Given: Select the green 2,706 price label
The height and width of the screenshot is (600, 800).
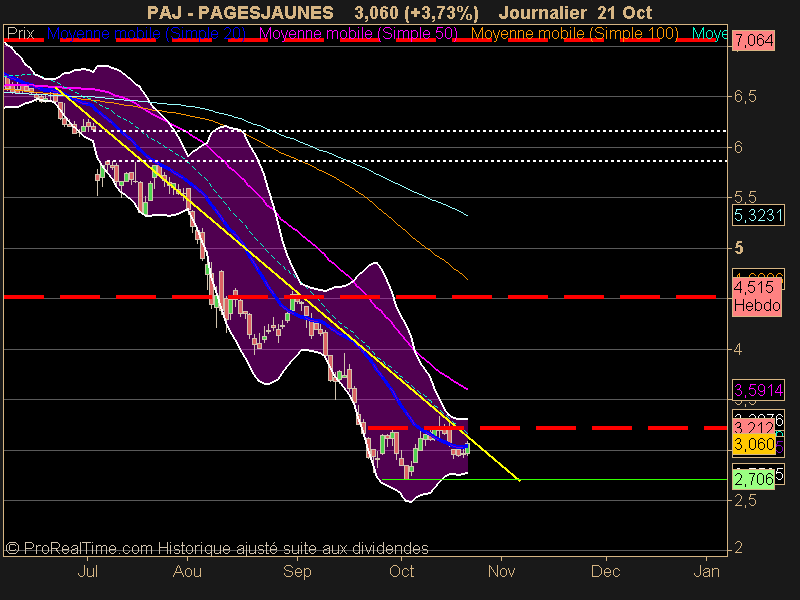Looking at the screenshot, I should point(754,479).
